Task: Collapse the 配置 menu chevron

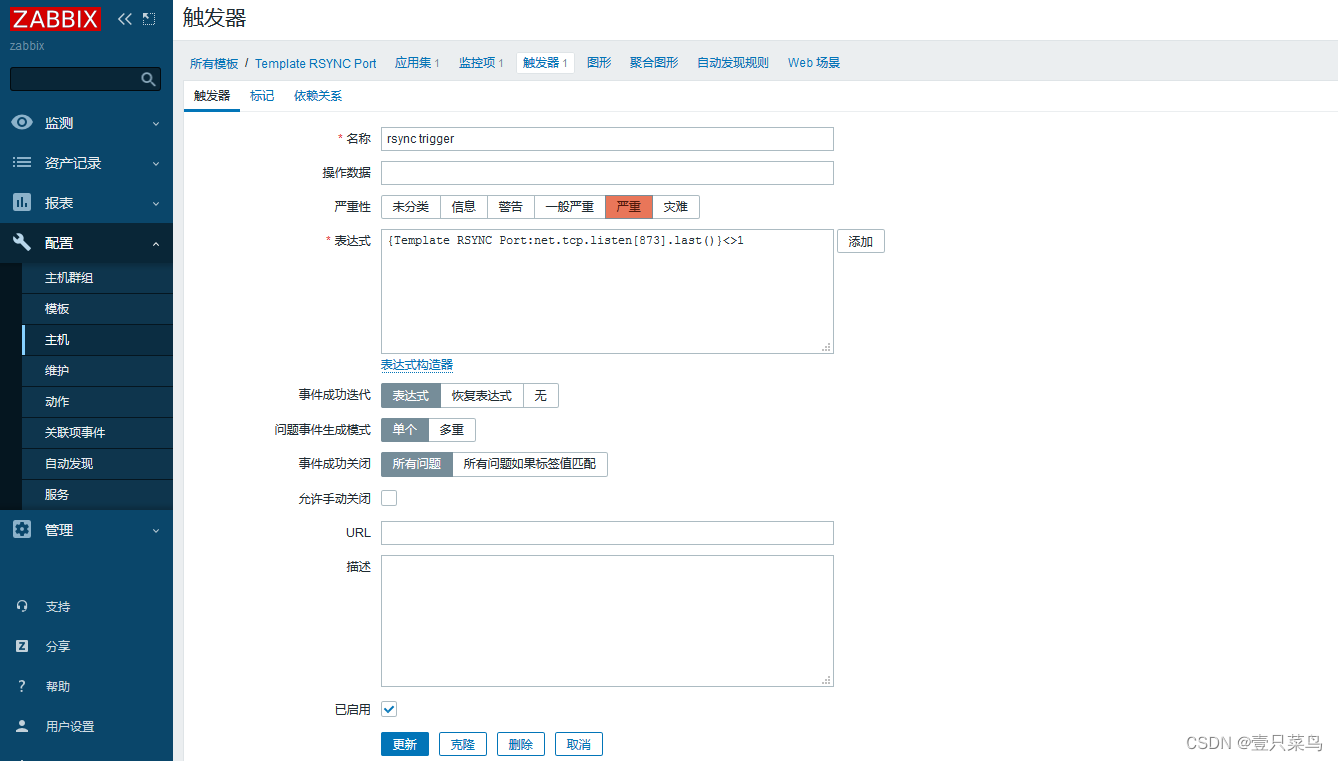Action: pyautogui.click(x=155, y=243)
